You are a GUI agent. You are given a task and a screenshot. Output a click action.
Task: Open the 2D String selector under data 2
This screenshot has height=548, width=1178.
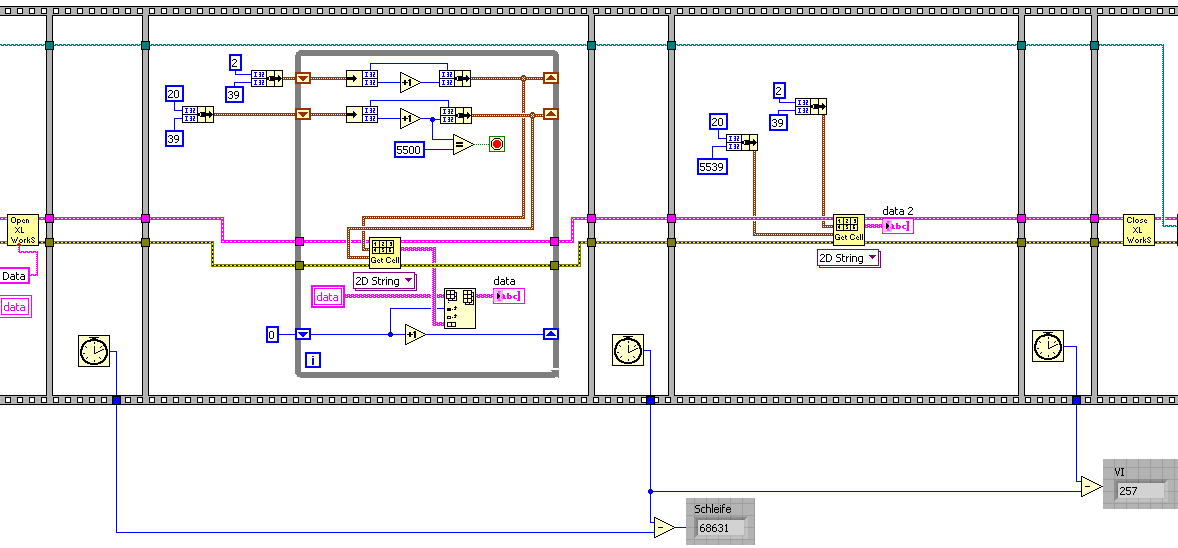(x=849, y=259)
